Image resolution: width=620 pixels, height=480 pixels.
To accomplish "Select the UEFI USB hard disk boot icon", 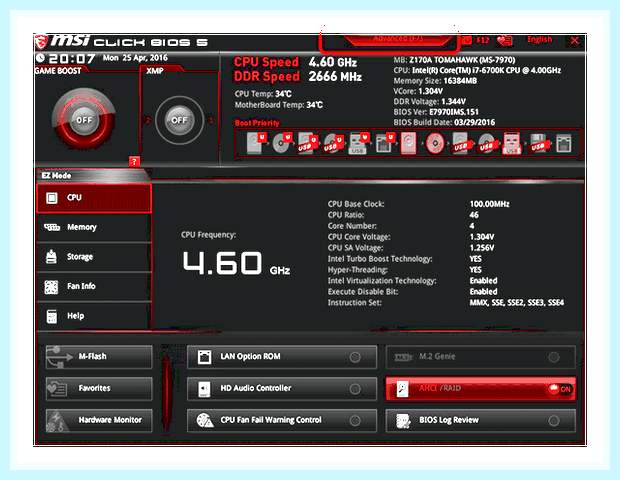I will (307, 143).
